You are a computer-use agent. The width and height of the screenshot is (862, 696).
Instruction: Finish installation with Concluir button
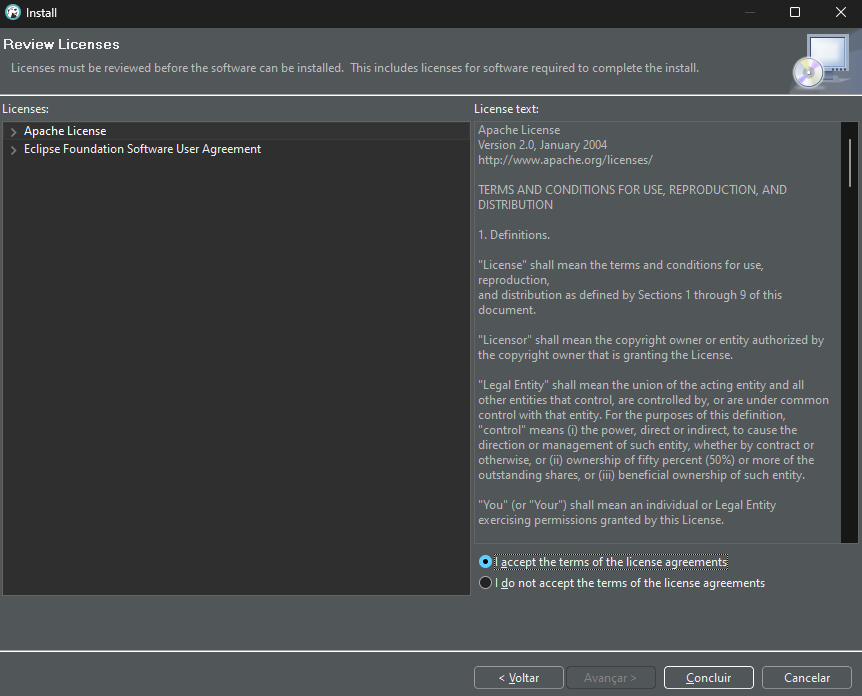pos(709,678)
